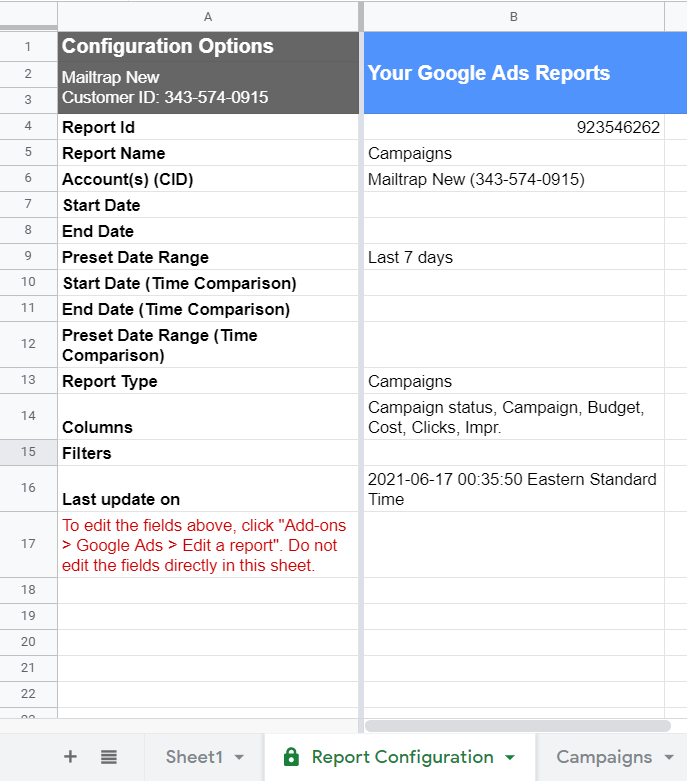This screenshot has width=687, height=781.
Task: Open the all sheets list icon
Action: (x=109, y=757)
